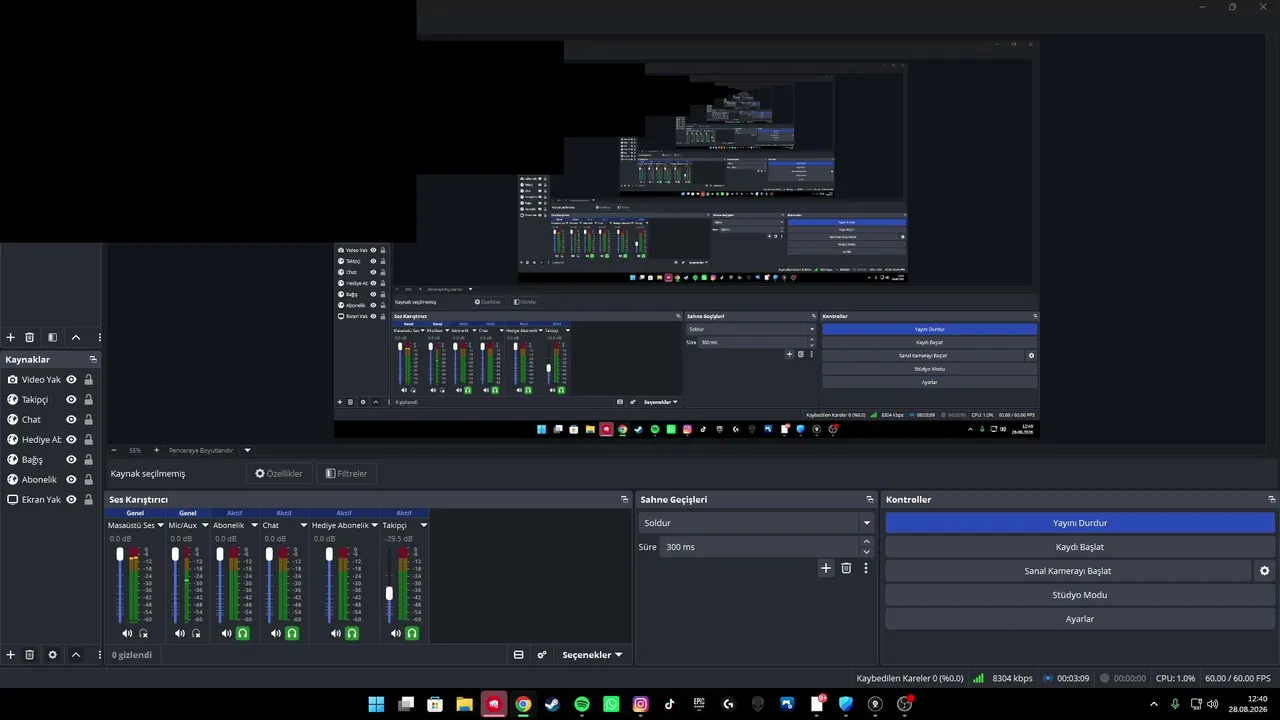Image resolution: width=1280 pixels, height=720 pixels.
Task: Hide the Video Yak source
Action: tap(71, 379)
